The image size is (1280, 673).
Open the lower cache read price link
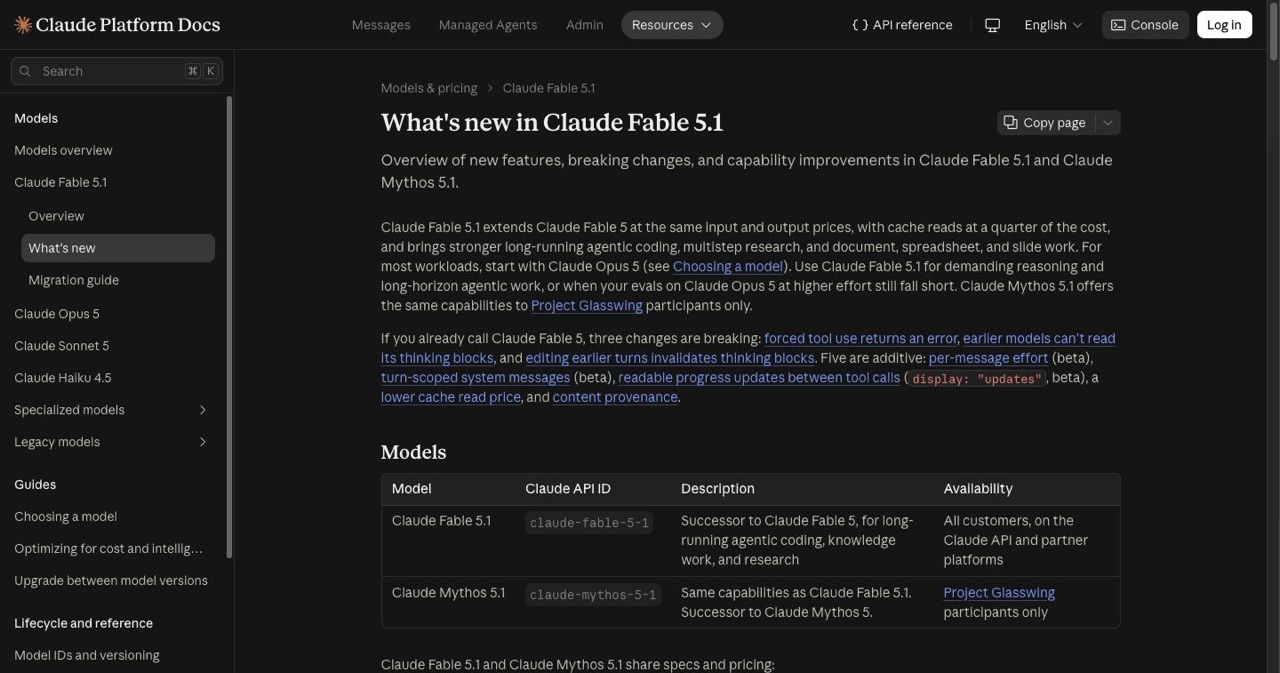pos(451,398)
